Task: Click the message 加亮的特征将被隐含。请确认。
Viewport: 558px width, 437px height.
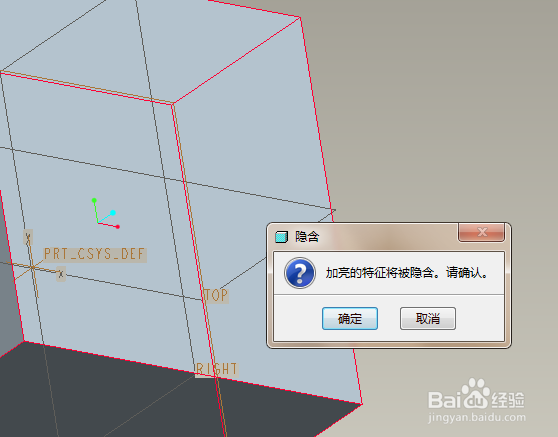Action: point(407,273)
